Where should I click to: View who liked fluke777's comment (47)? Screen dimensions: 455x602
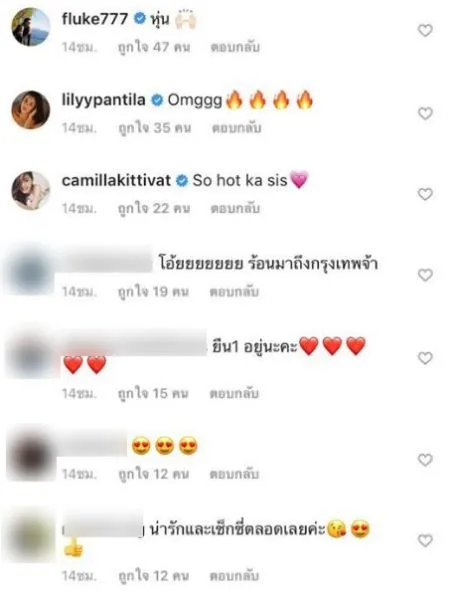click(x=154, y=47)
